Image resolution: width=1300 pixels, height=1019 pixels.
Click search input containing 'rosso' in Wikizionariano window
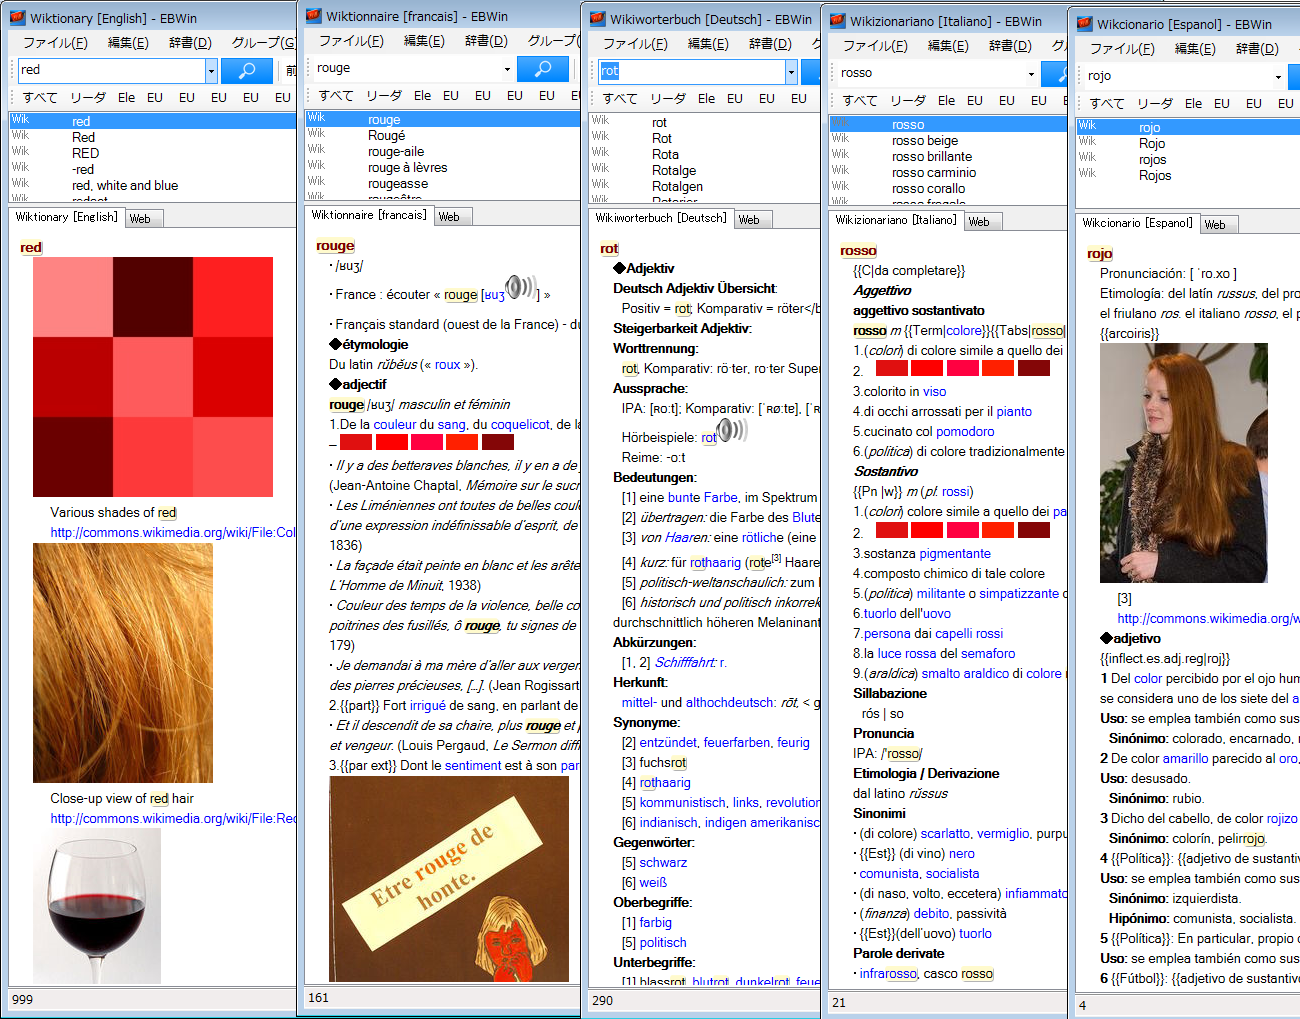click(931, 73)
